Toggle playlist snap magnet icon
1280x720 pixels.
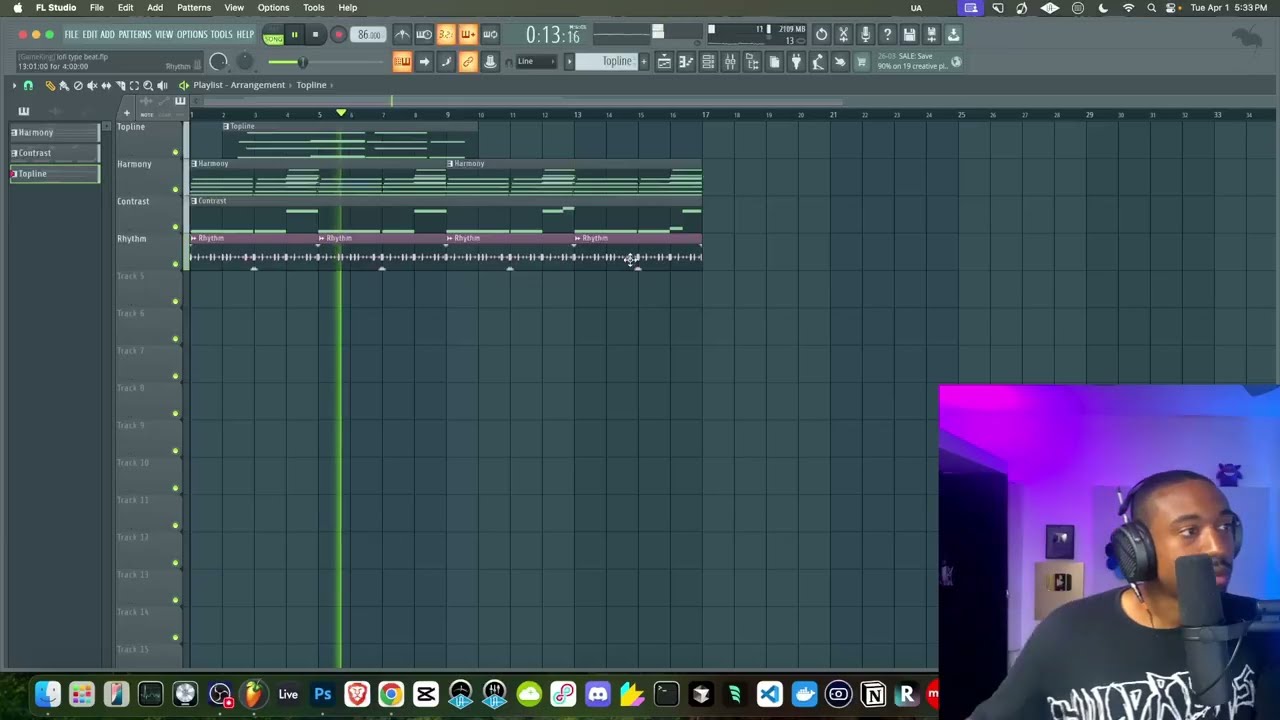[x=28, y=86]
